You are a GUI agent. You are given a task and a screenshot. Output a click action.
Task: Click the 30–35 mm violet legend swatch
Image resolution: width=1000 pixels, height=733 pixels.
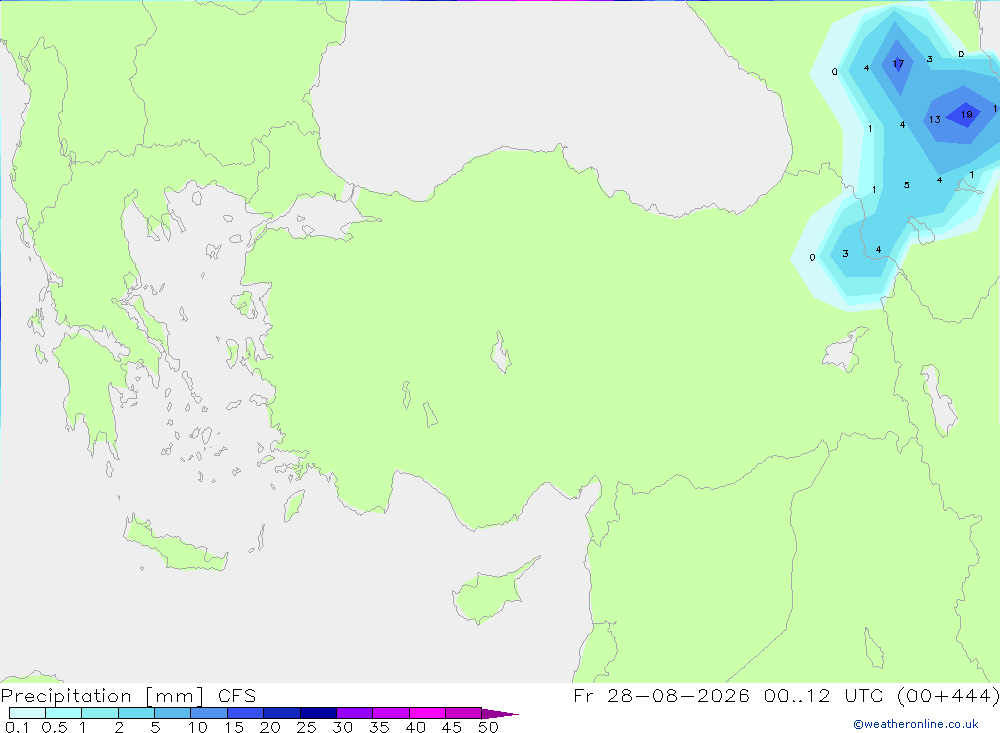355,713
